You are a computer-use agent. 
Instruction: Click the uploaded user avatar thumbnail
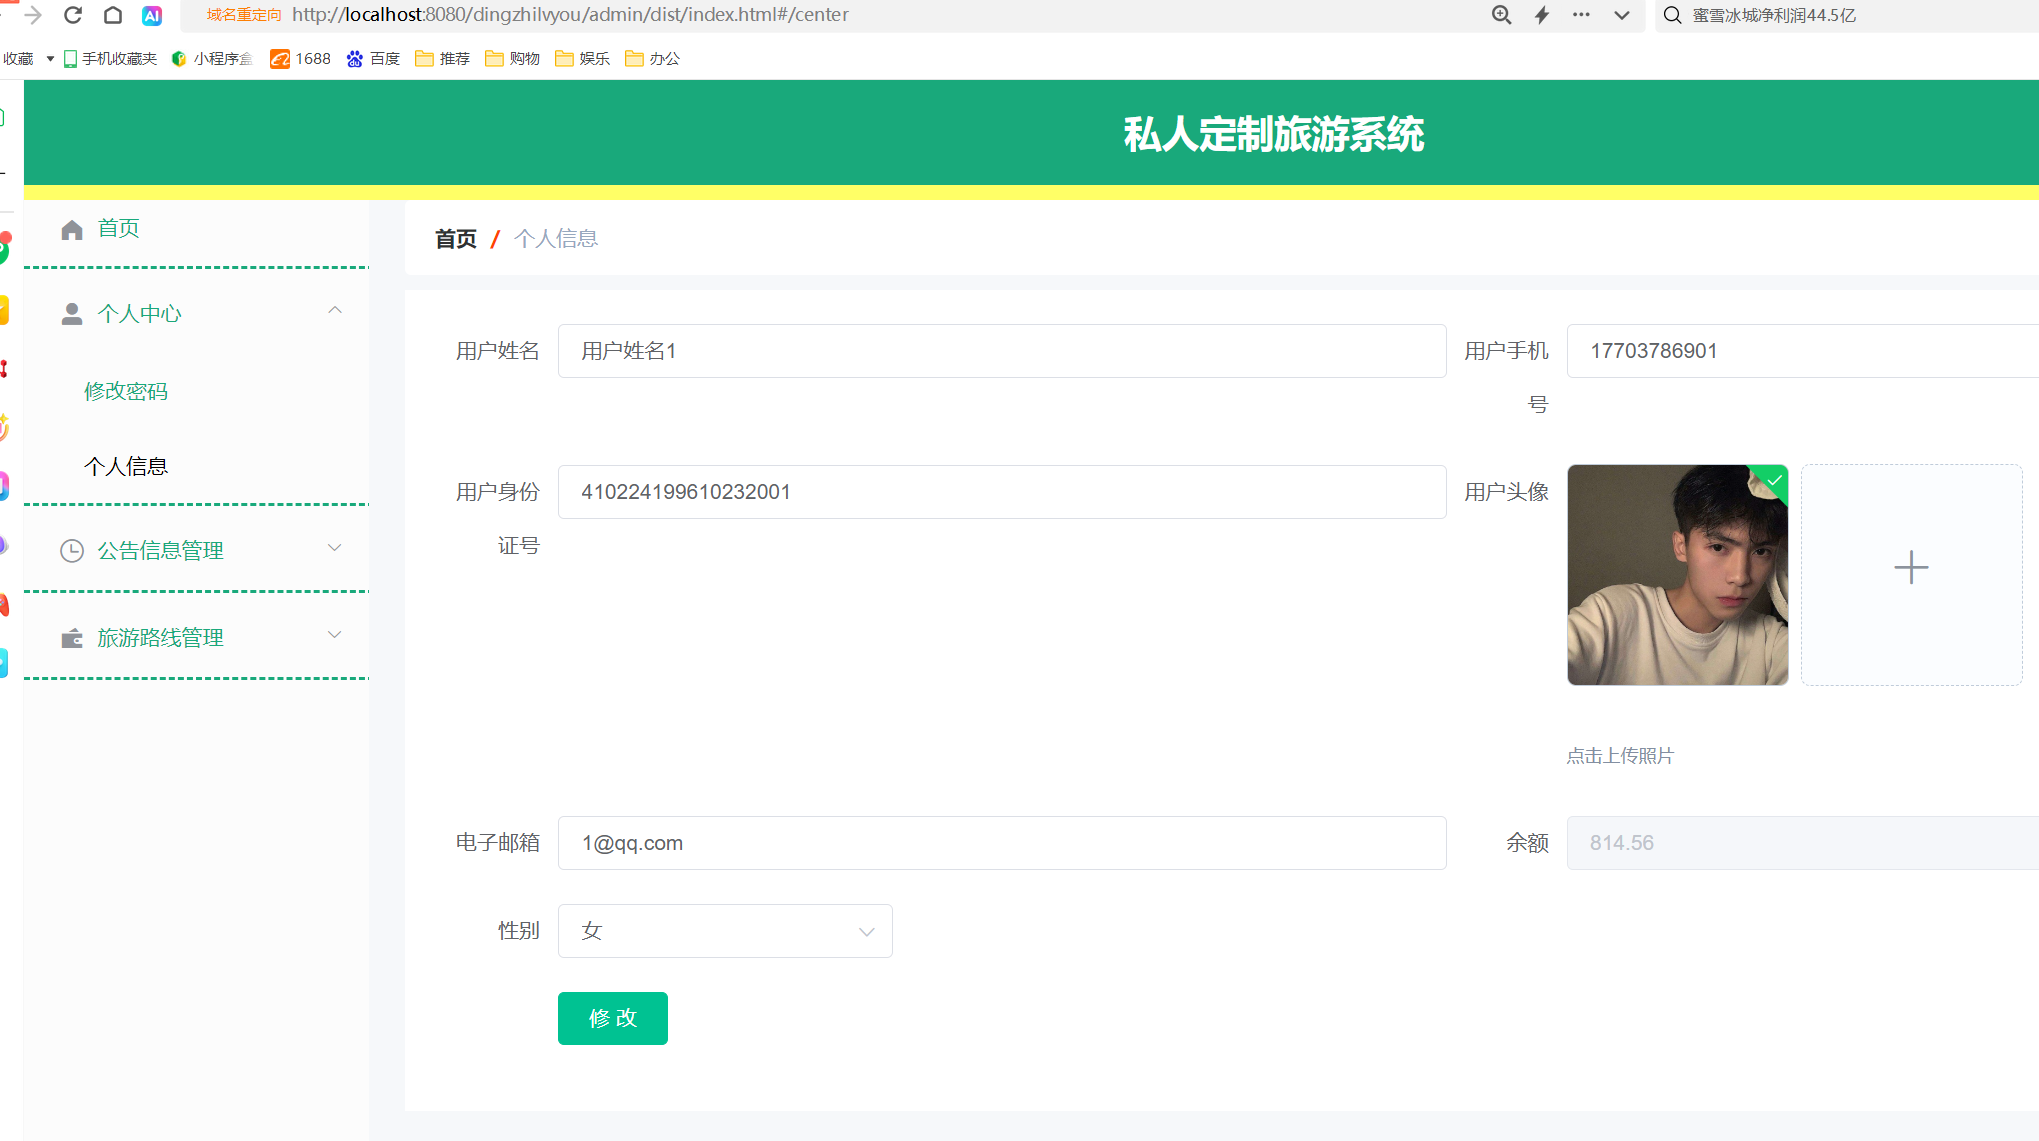[1677, 575]
